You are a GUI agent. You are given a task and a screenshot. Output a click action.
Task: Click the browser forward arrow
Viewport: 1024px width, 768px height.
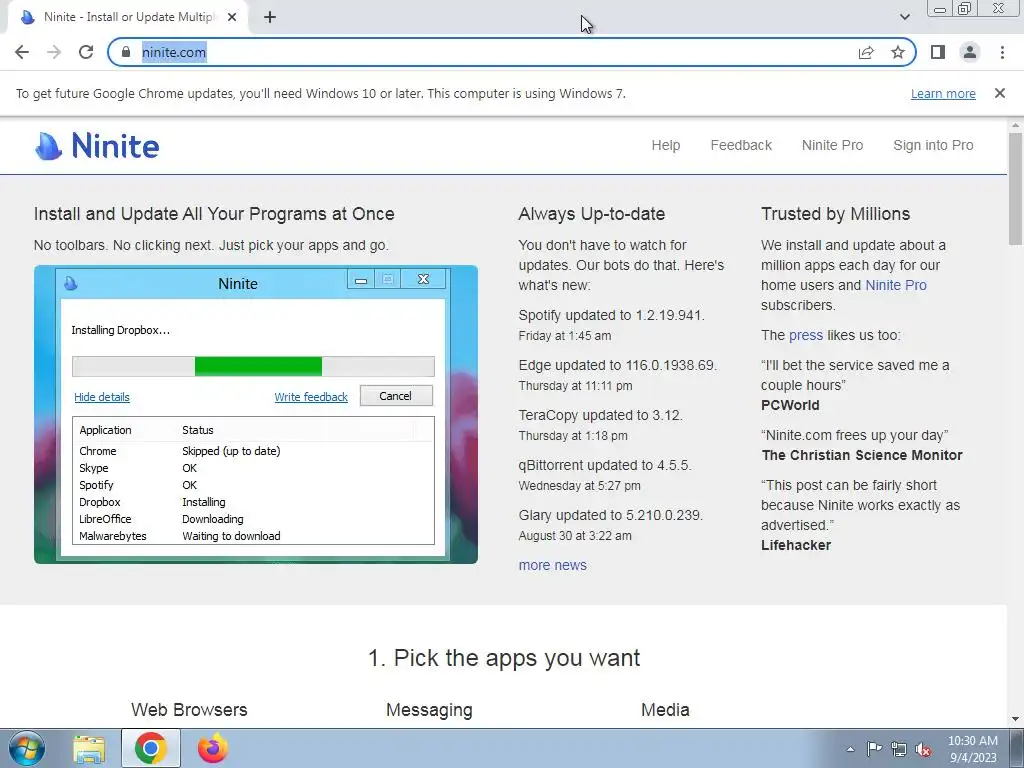click(x=54, y=52)
